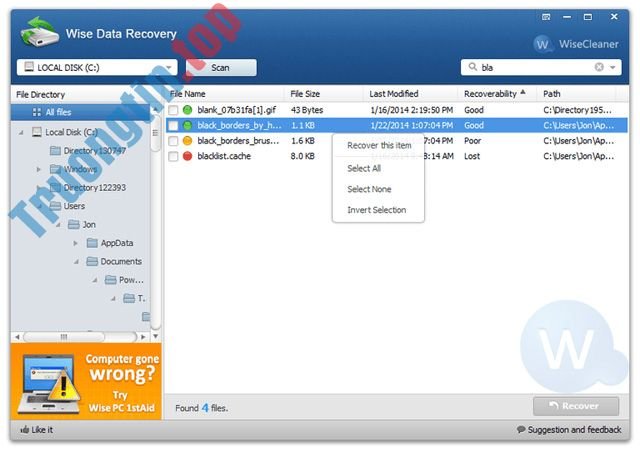Click the magnifier icon in search box
Image resolution: width=640 pixels, height=452 pixels.
(473, 67)
